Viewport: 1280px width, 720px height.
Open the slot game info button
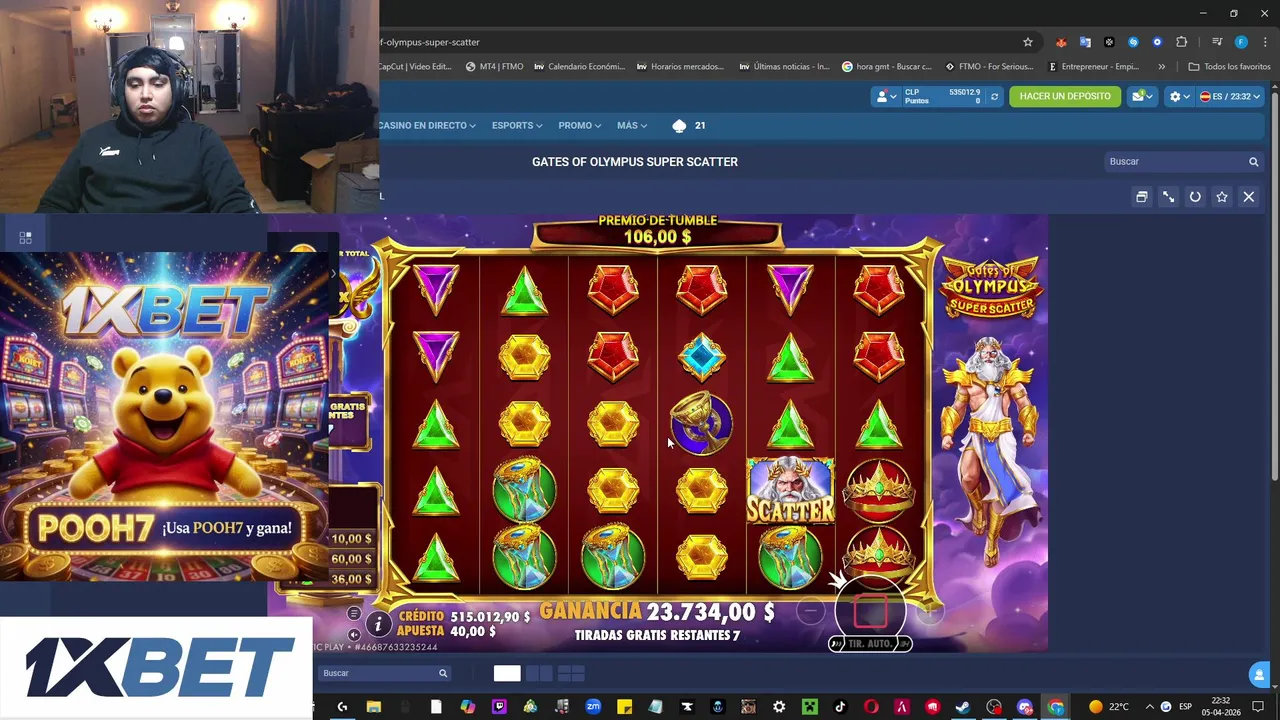click(x=378, y=625)
